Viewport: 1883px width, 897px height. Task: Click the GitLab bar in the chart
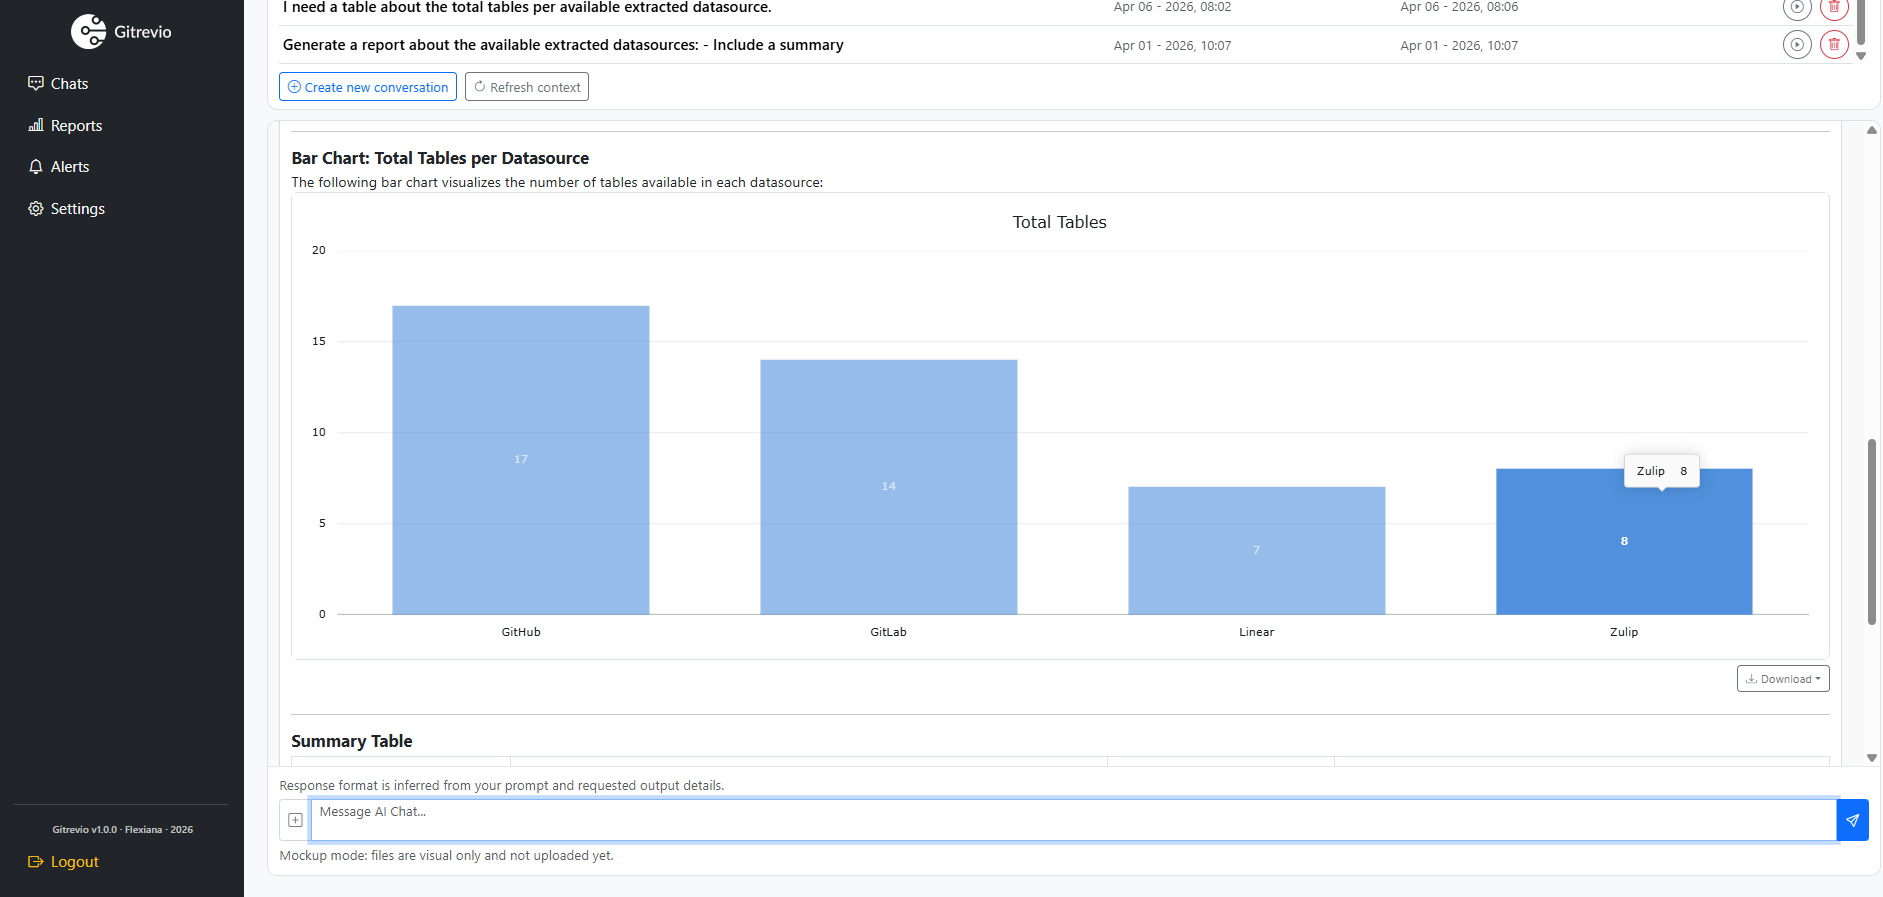click(x=889, y=487)
